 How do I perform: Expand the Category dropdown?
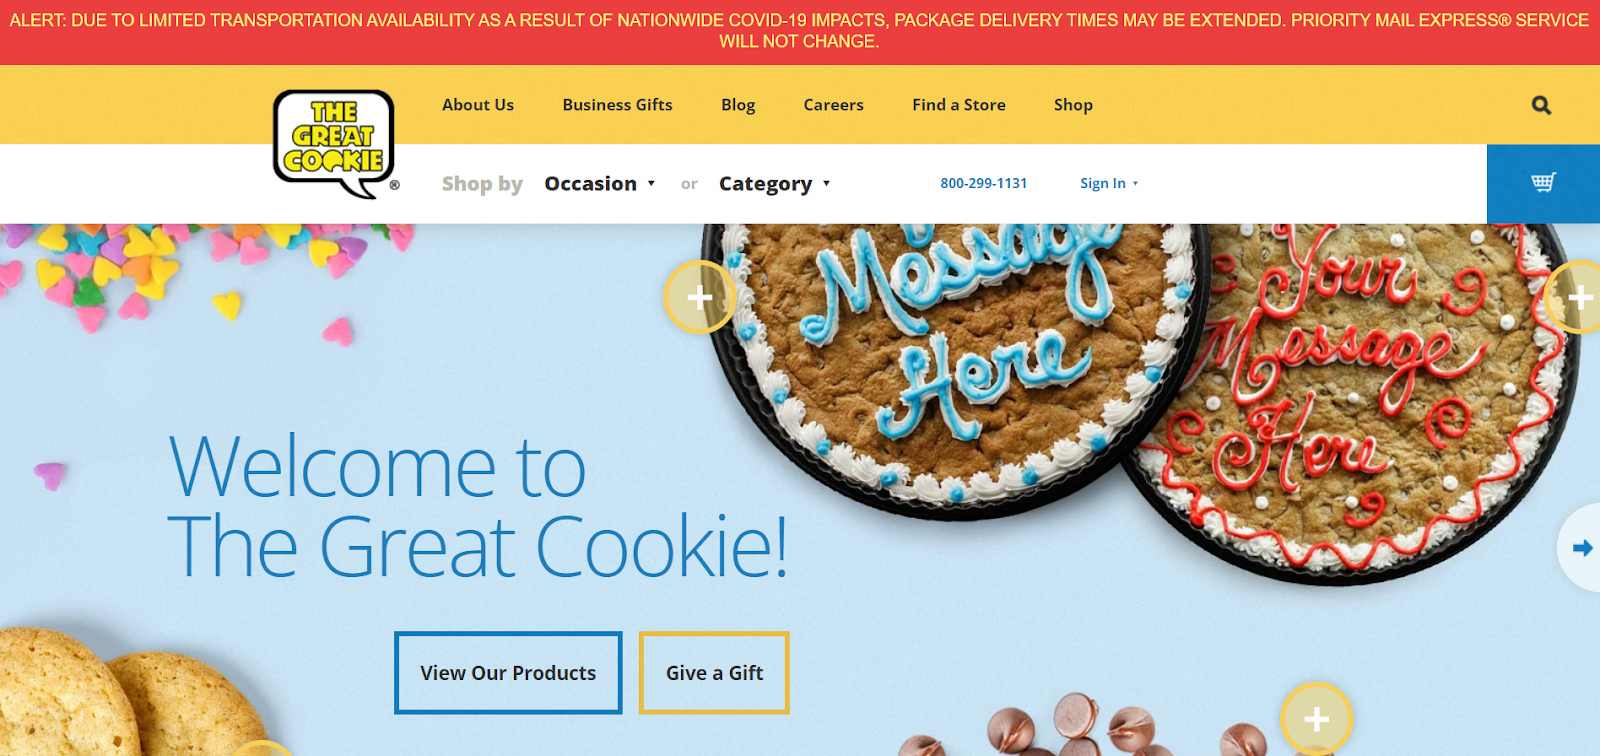(775, 184)
